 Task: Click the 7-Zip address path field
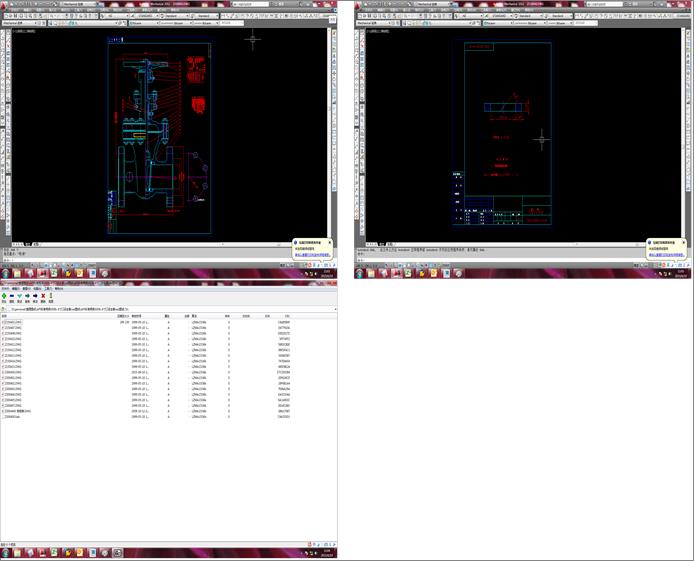[170, 309]
